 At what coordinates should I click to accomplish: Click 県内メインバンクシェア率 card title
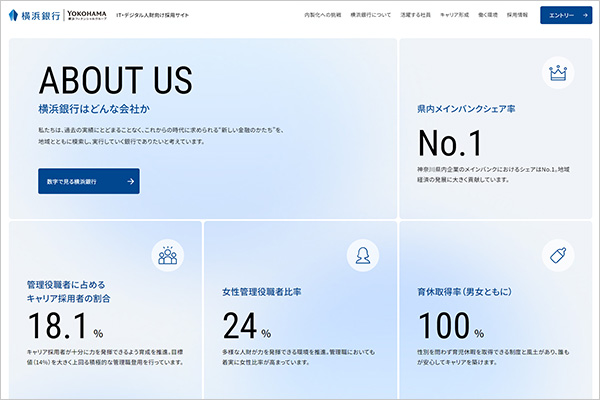[x=466, y=109]
